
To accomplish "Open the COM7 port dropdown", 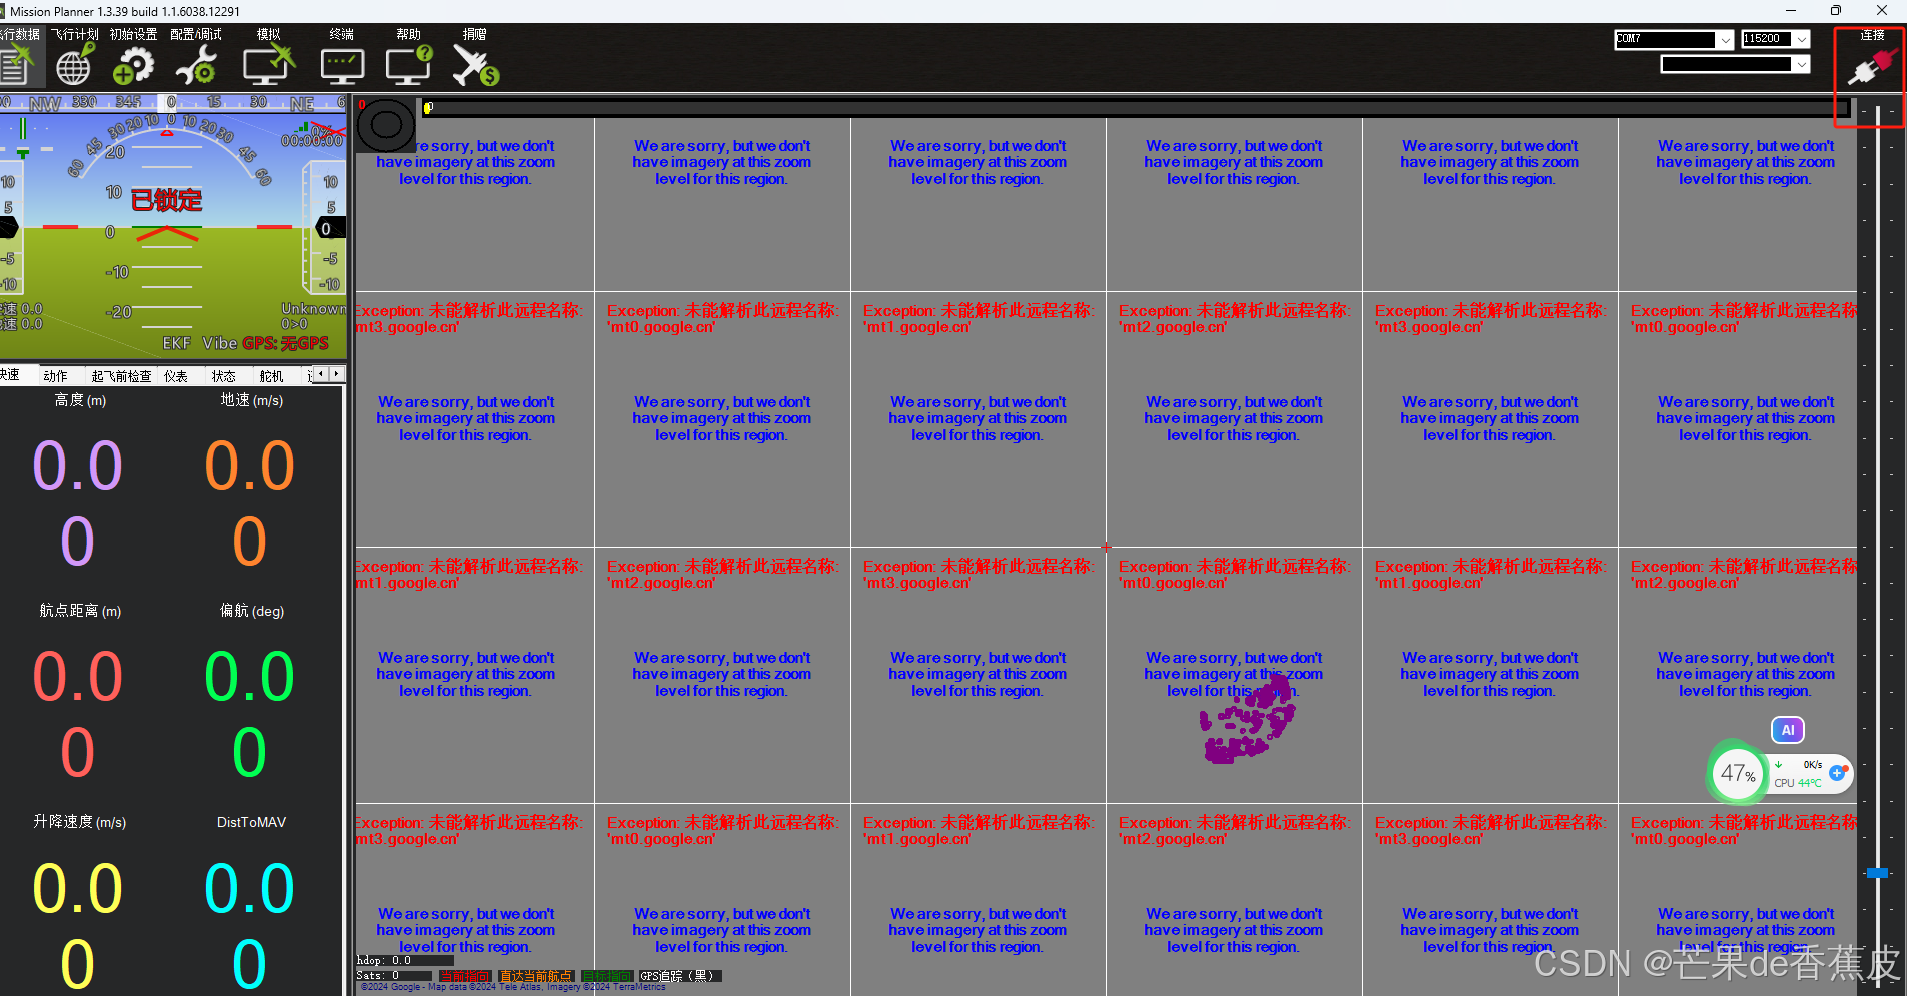I will 1725,39.
